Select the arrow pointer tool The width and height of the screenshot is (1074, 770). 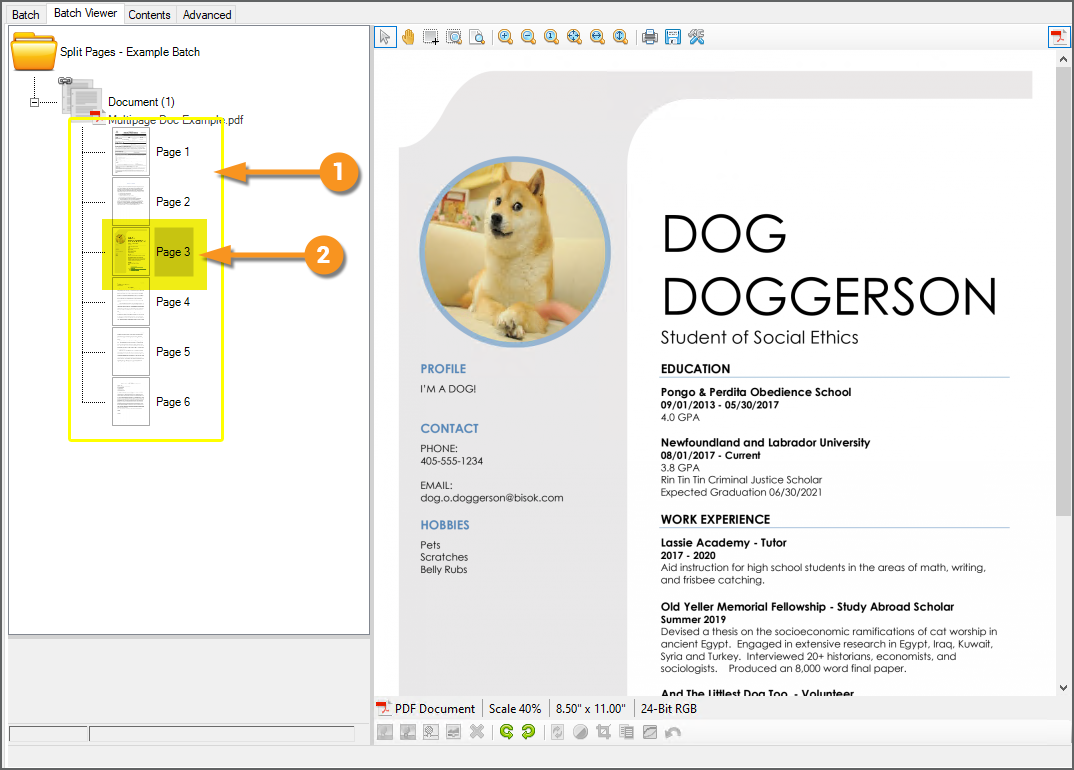pyautogui.click(x=385, y=37)
